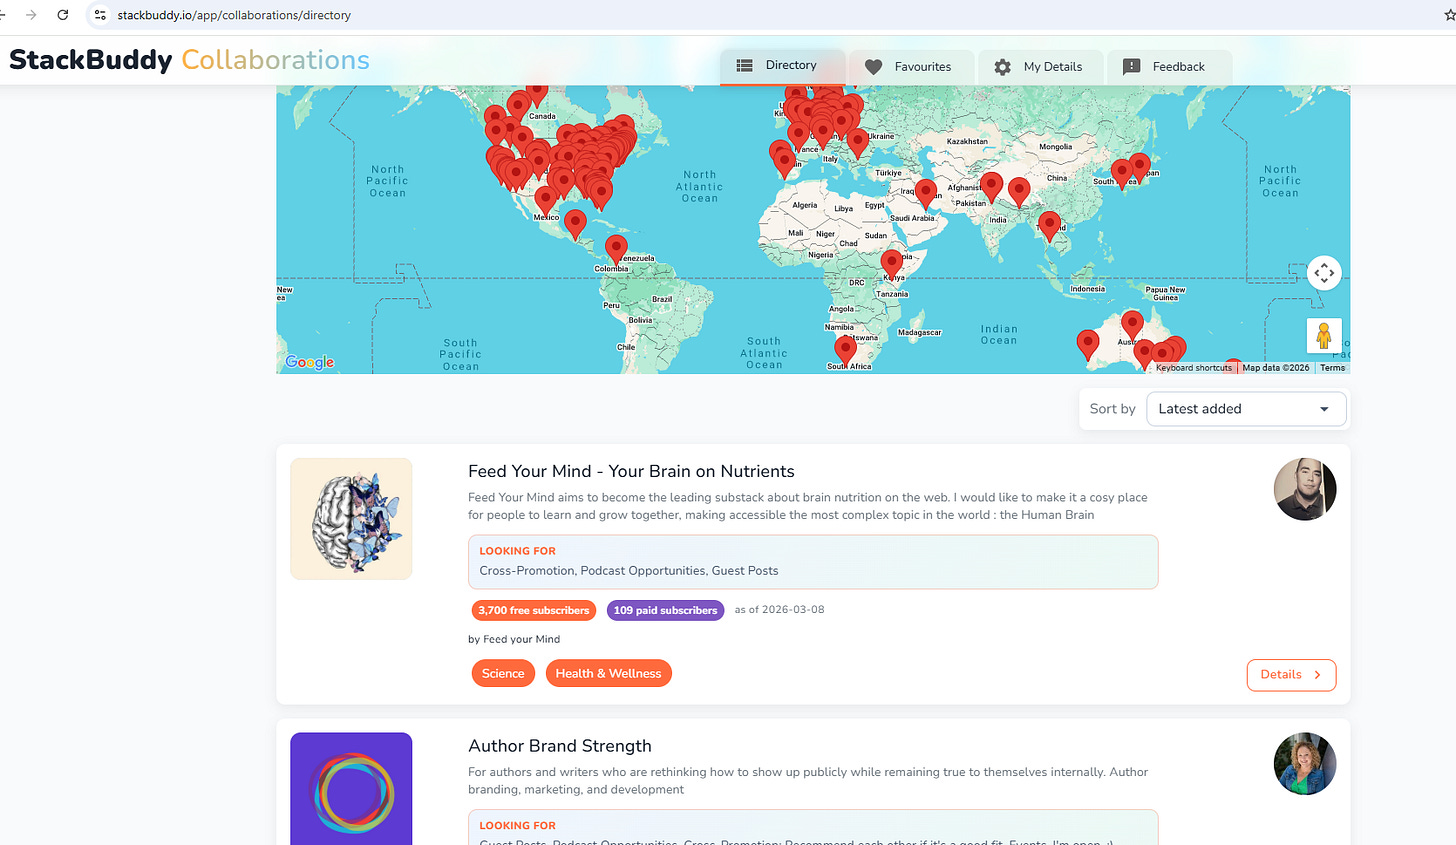Click the 'as of 2026-03-08' date text

pyautogui.click(x=779, y=610)
